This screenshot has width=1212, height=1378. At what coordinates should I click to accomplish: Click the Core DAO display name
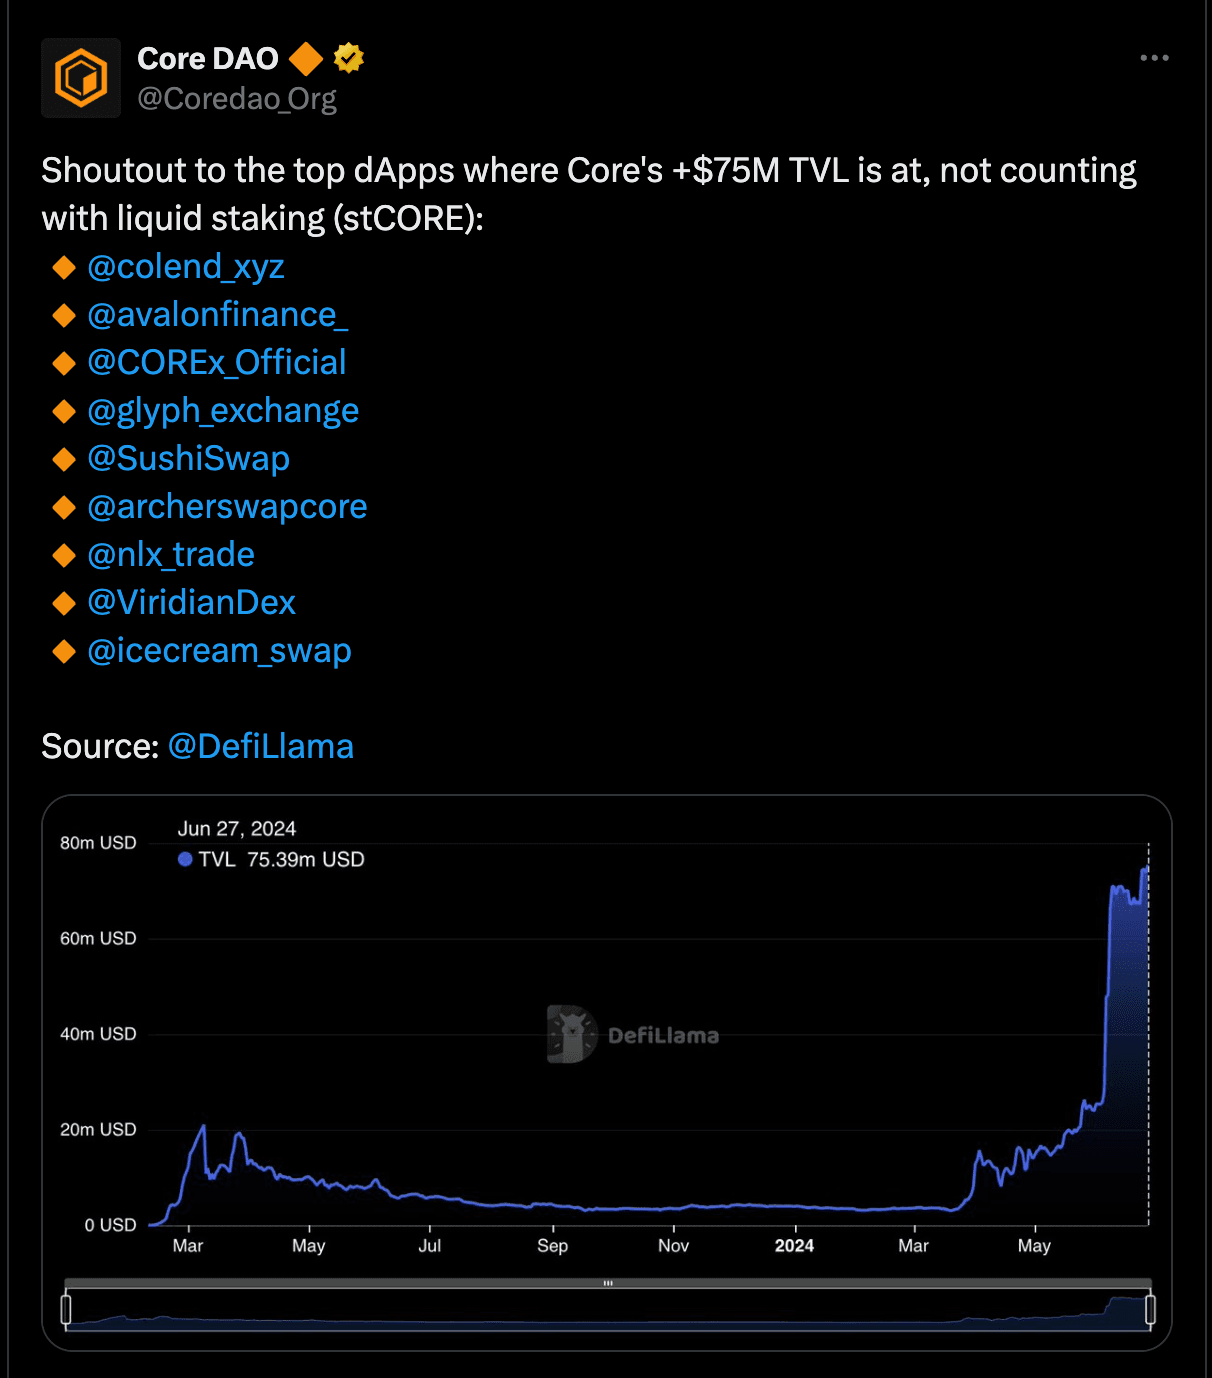pyautogui.click(x=208, y=59)
